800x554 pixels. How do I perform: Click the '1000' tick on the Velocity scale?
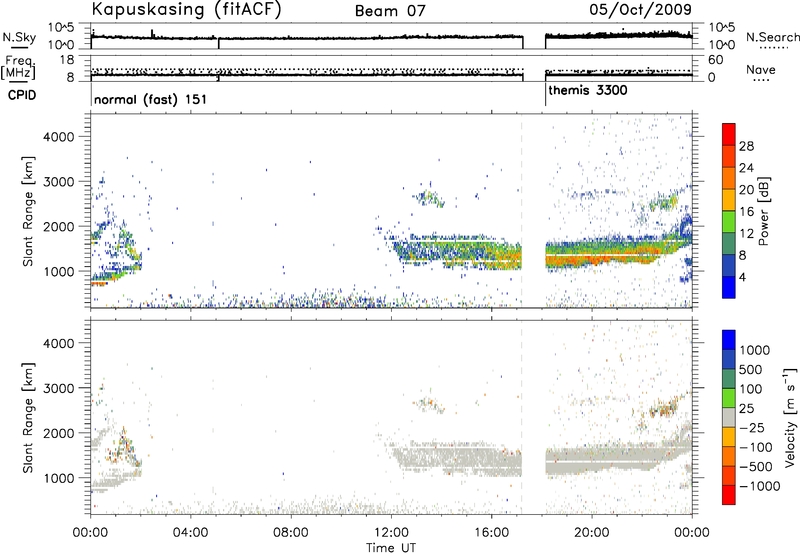pyautogui.click(x=755, y=350)
